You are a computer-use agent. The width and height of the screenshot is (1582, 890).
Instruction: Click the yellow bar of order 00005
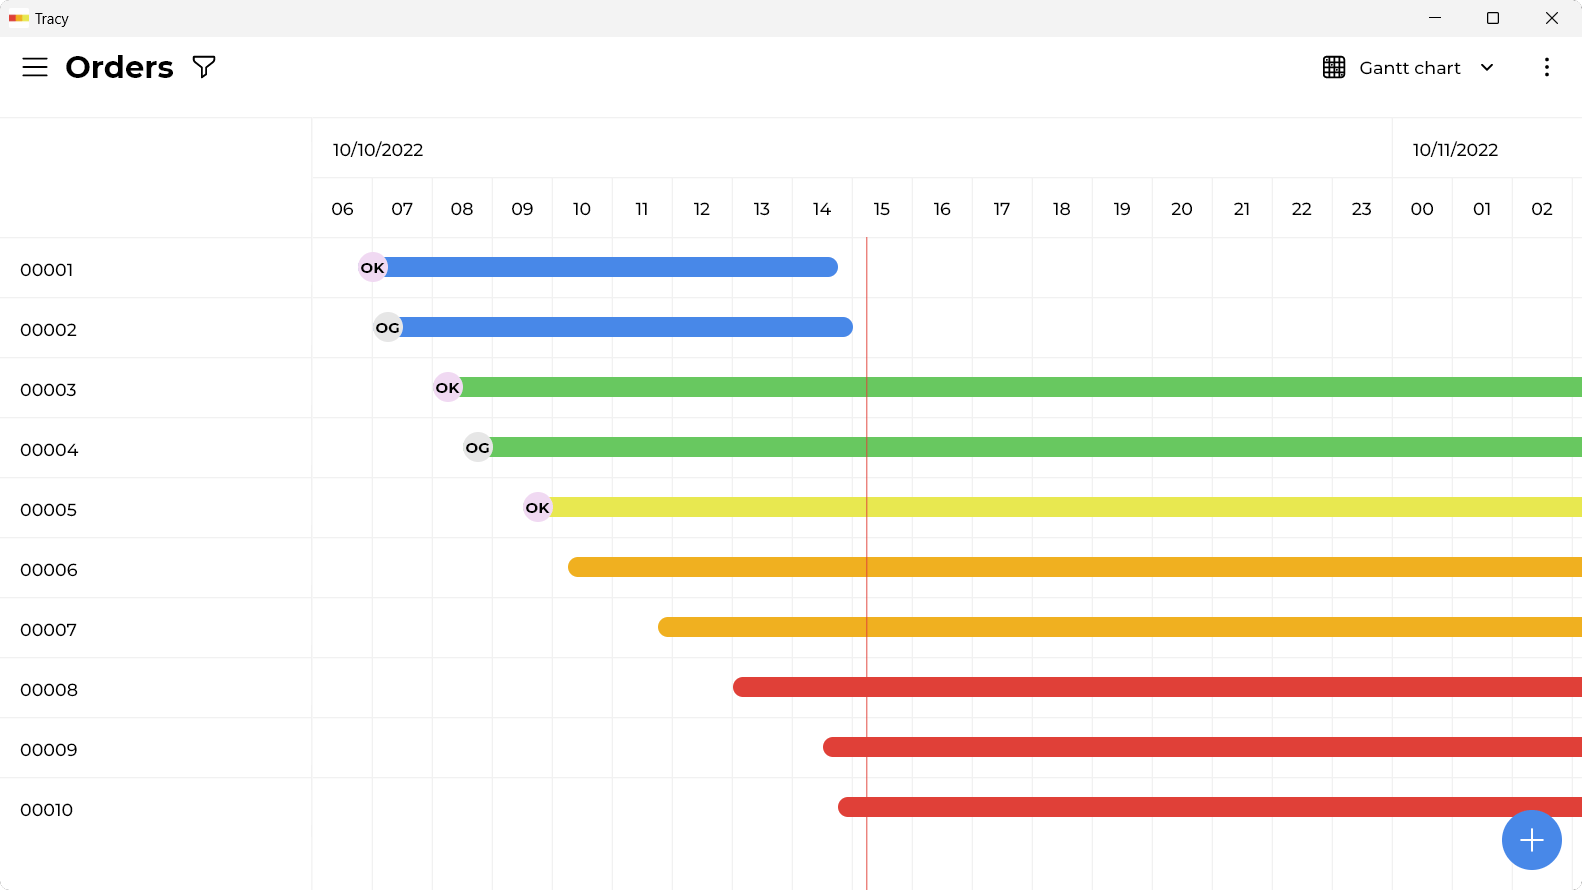coord(1066,507)
